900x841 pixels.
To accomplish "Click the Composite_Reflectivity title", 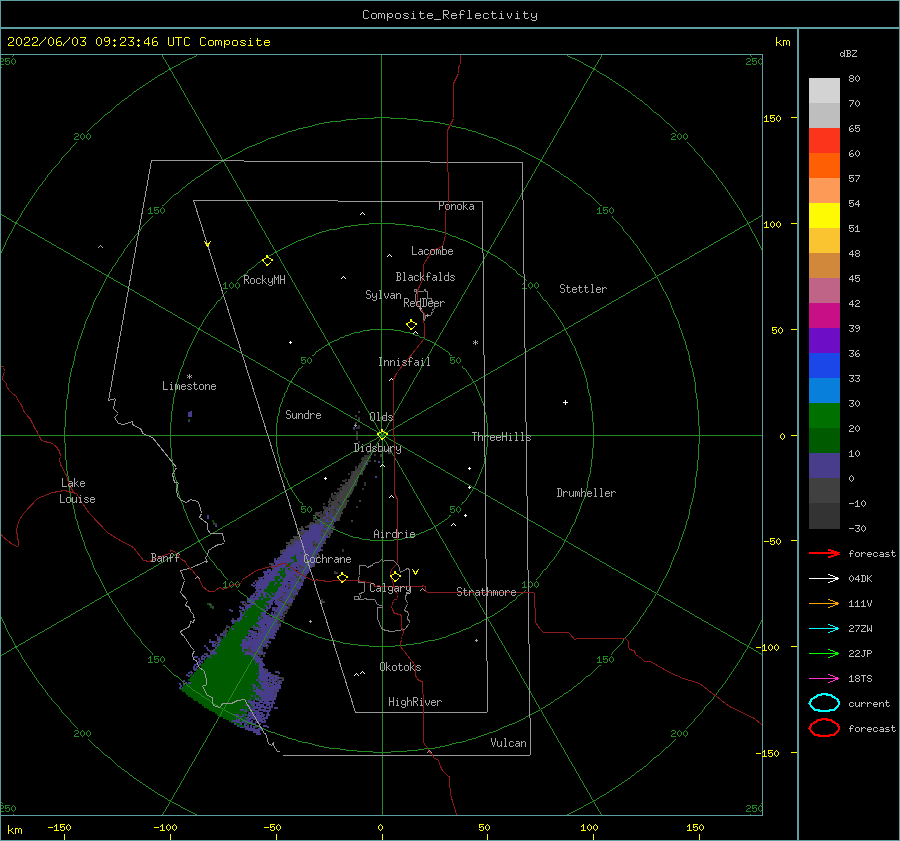I will tap(449, 15).
